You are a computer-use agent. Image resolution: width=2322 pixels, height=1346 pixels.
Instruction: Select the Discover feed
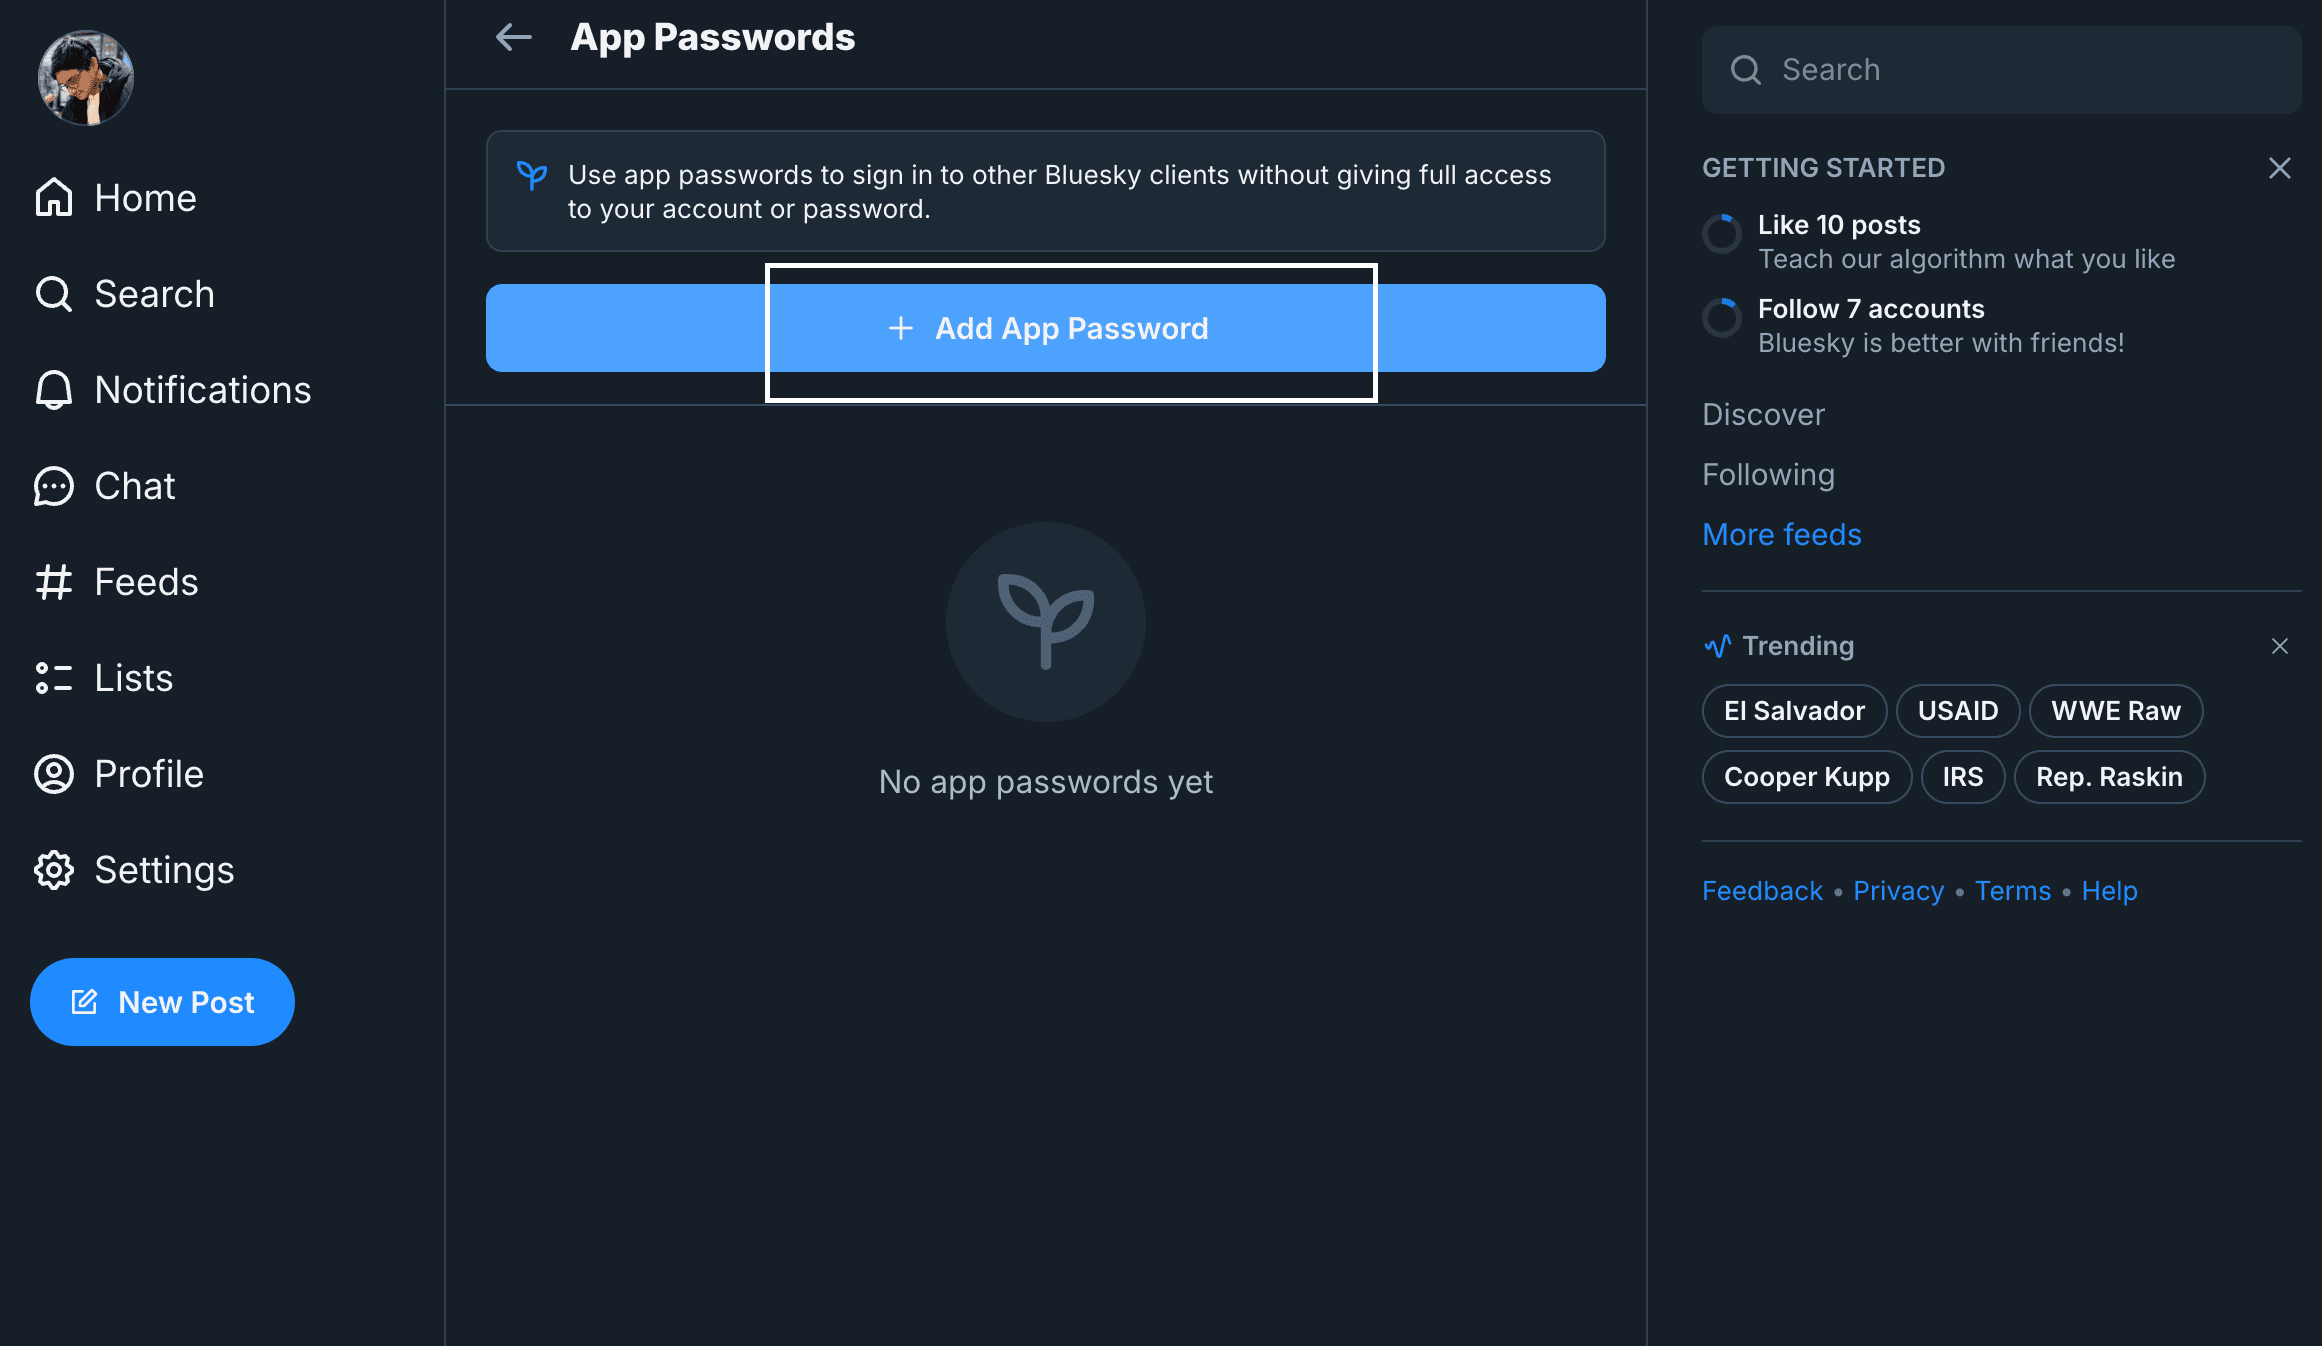(x=1763, y=414)
